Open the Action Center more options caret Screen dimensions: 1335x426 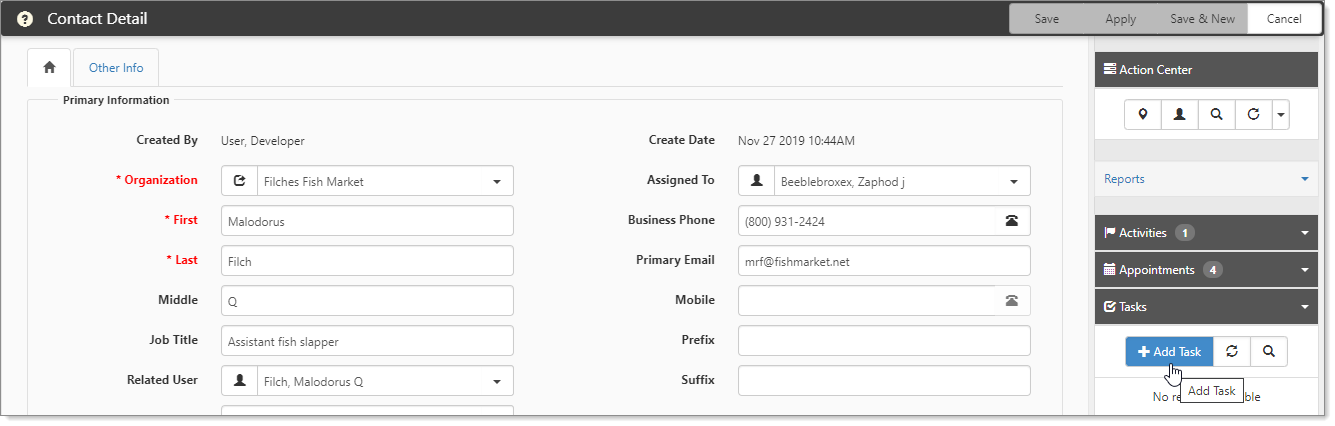[1280, 115]
